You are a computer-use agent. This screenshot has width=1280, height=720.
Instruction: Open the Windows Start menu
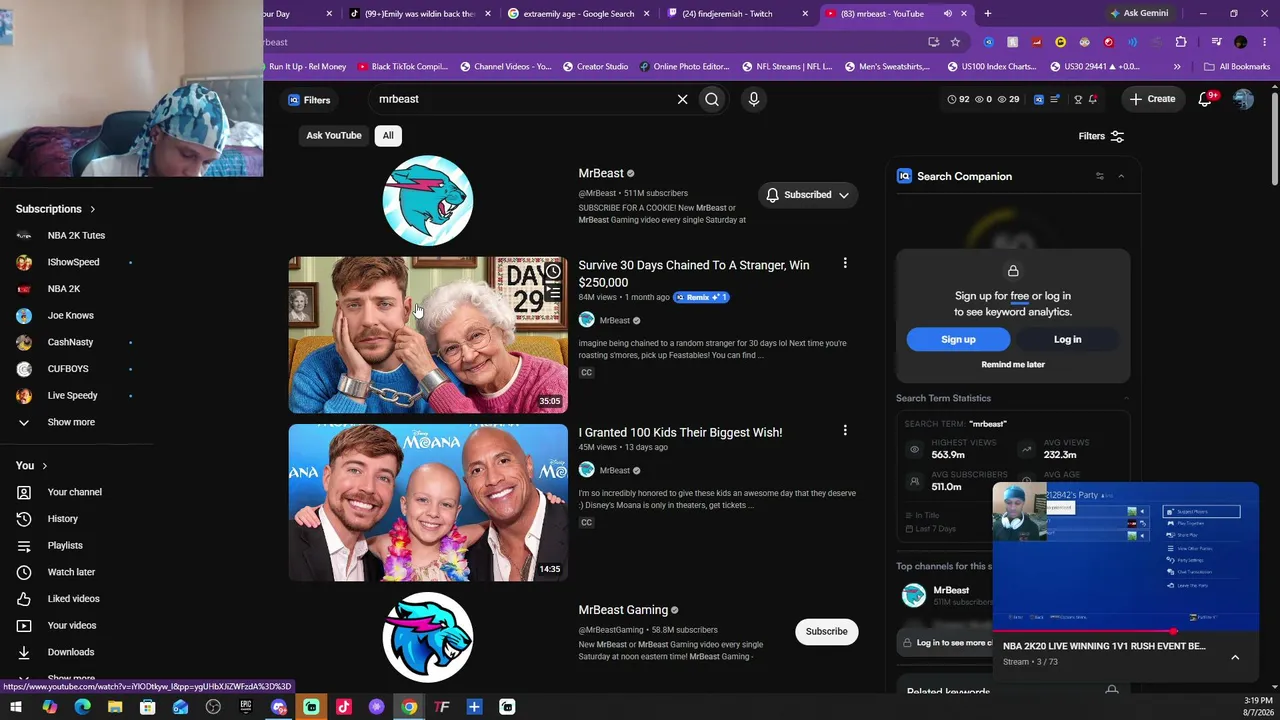point(16,707)
